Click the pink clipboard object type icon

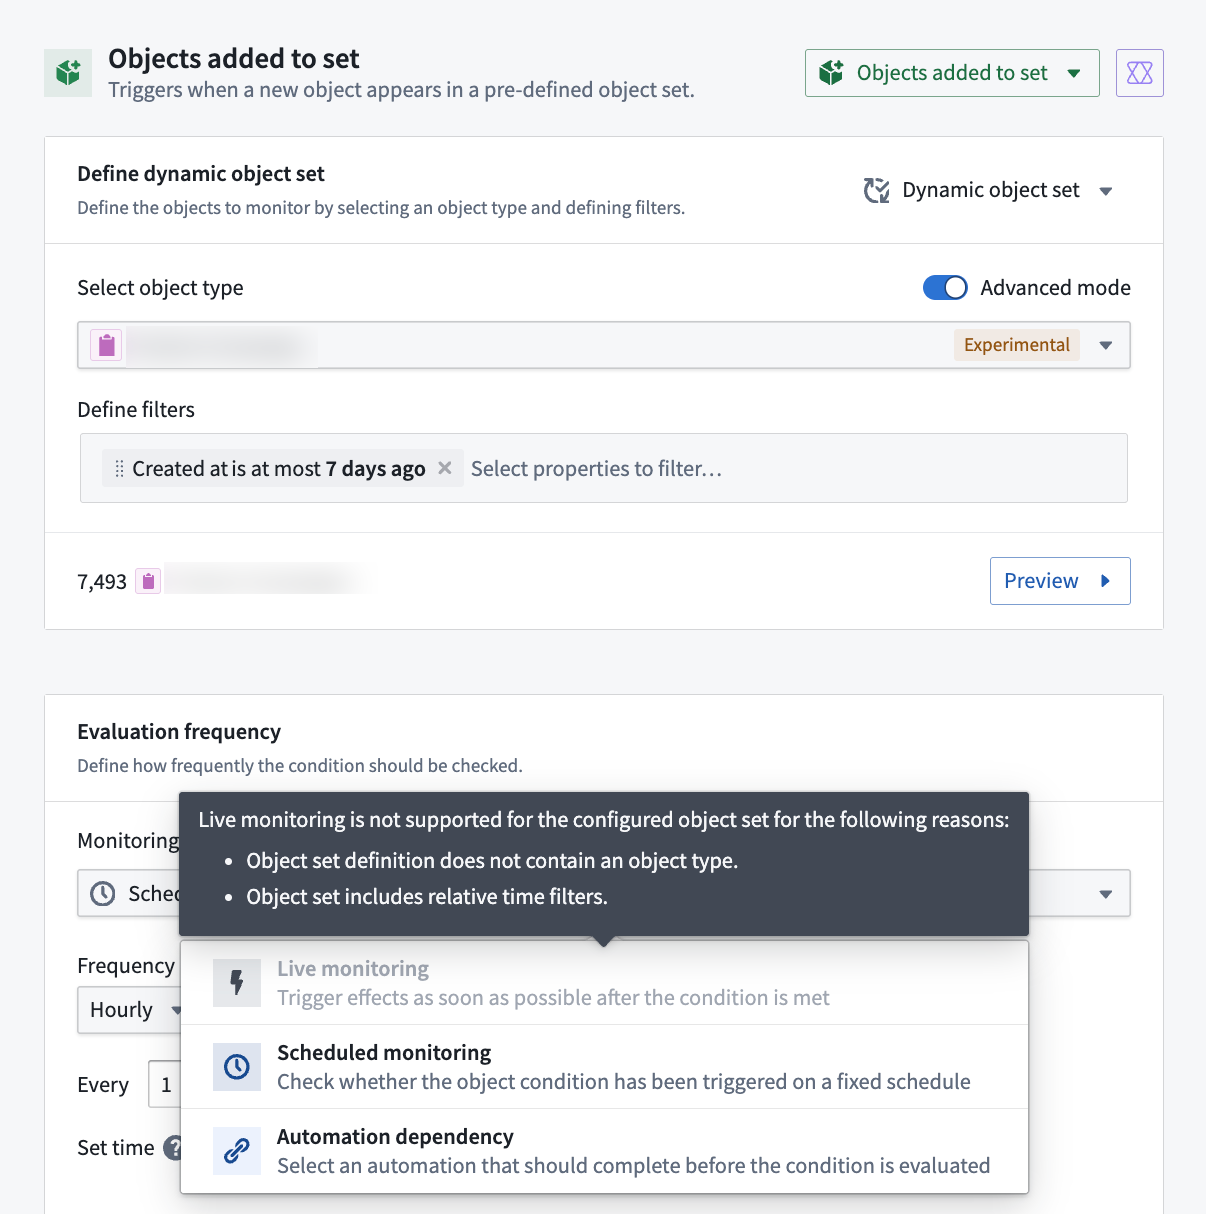coord(107,345)
